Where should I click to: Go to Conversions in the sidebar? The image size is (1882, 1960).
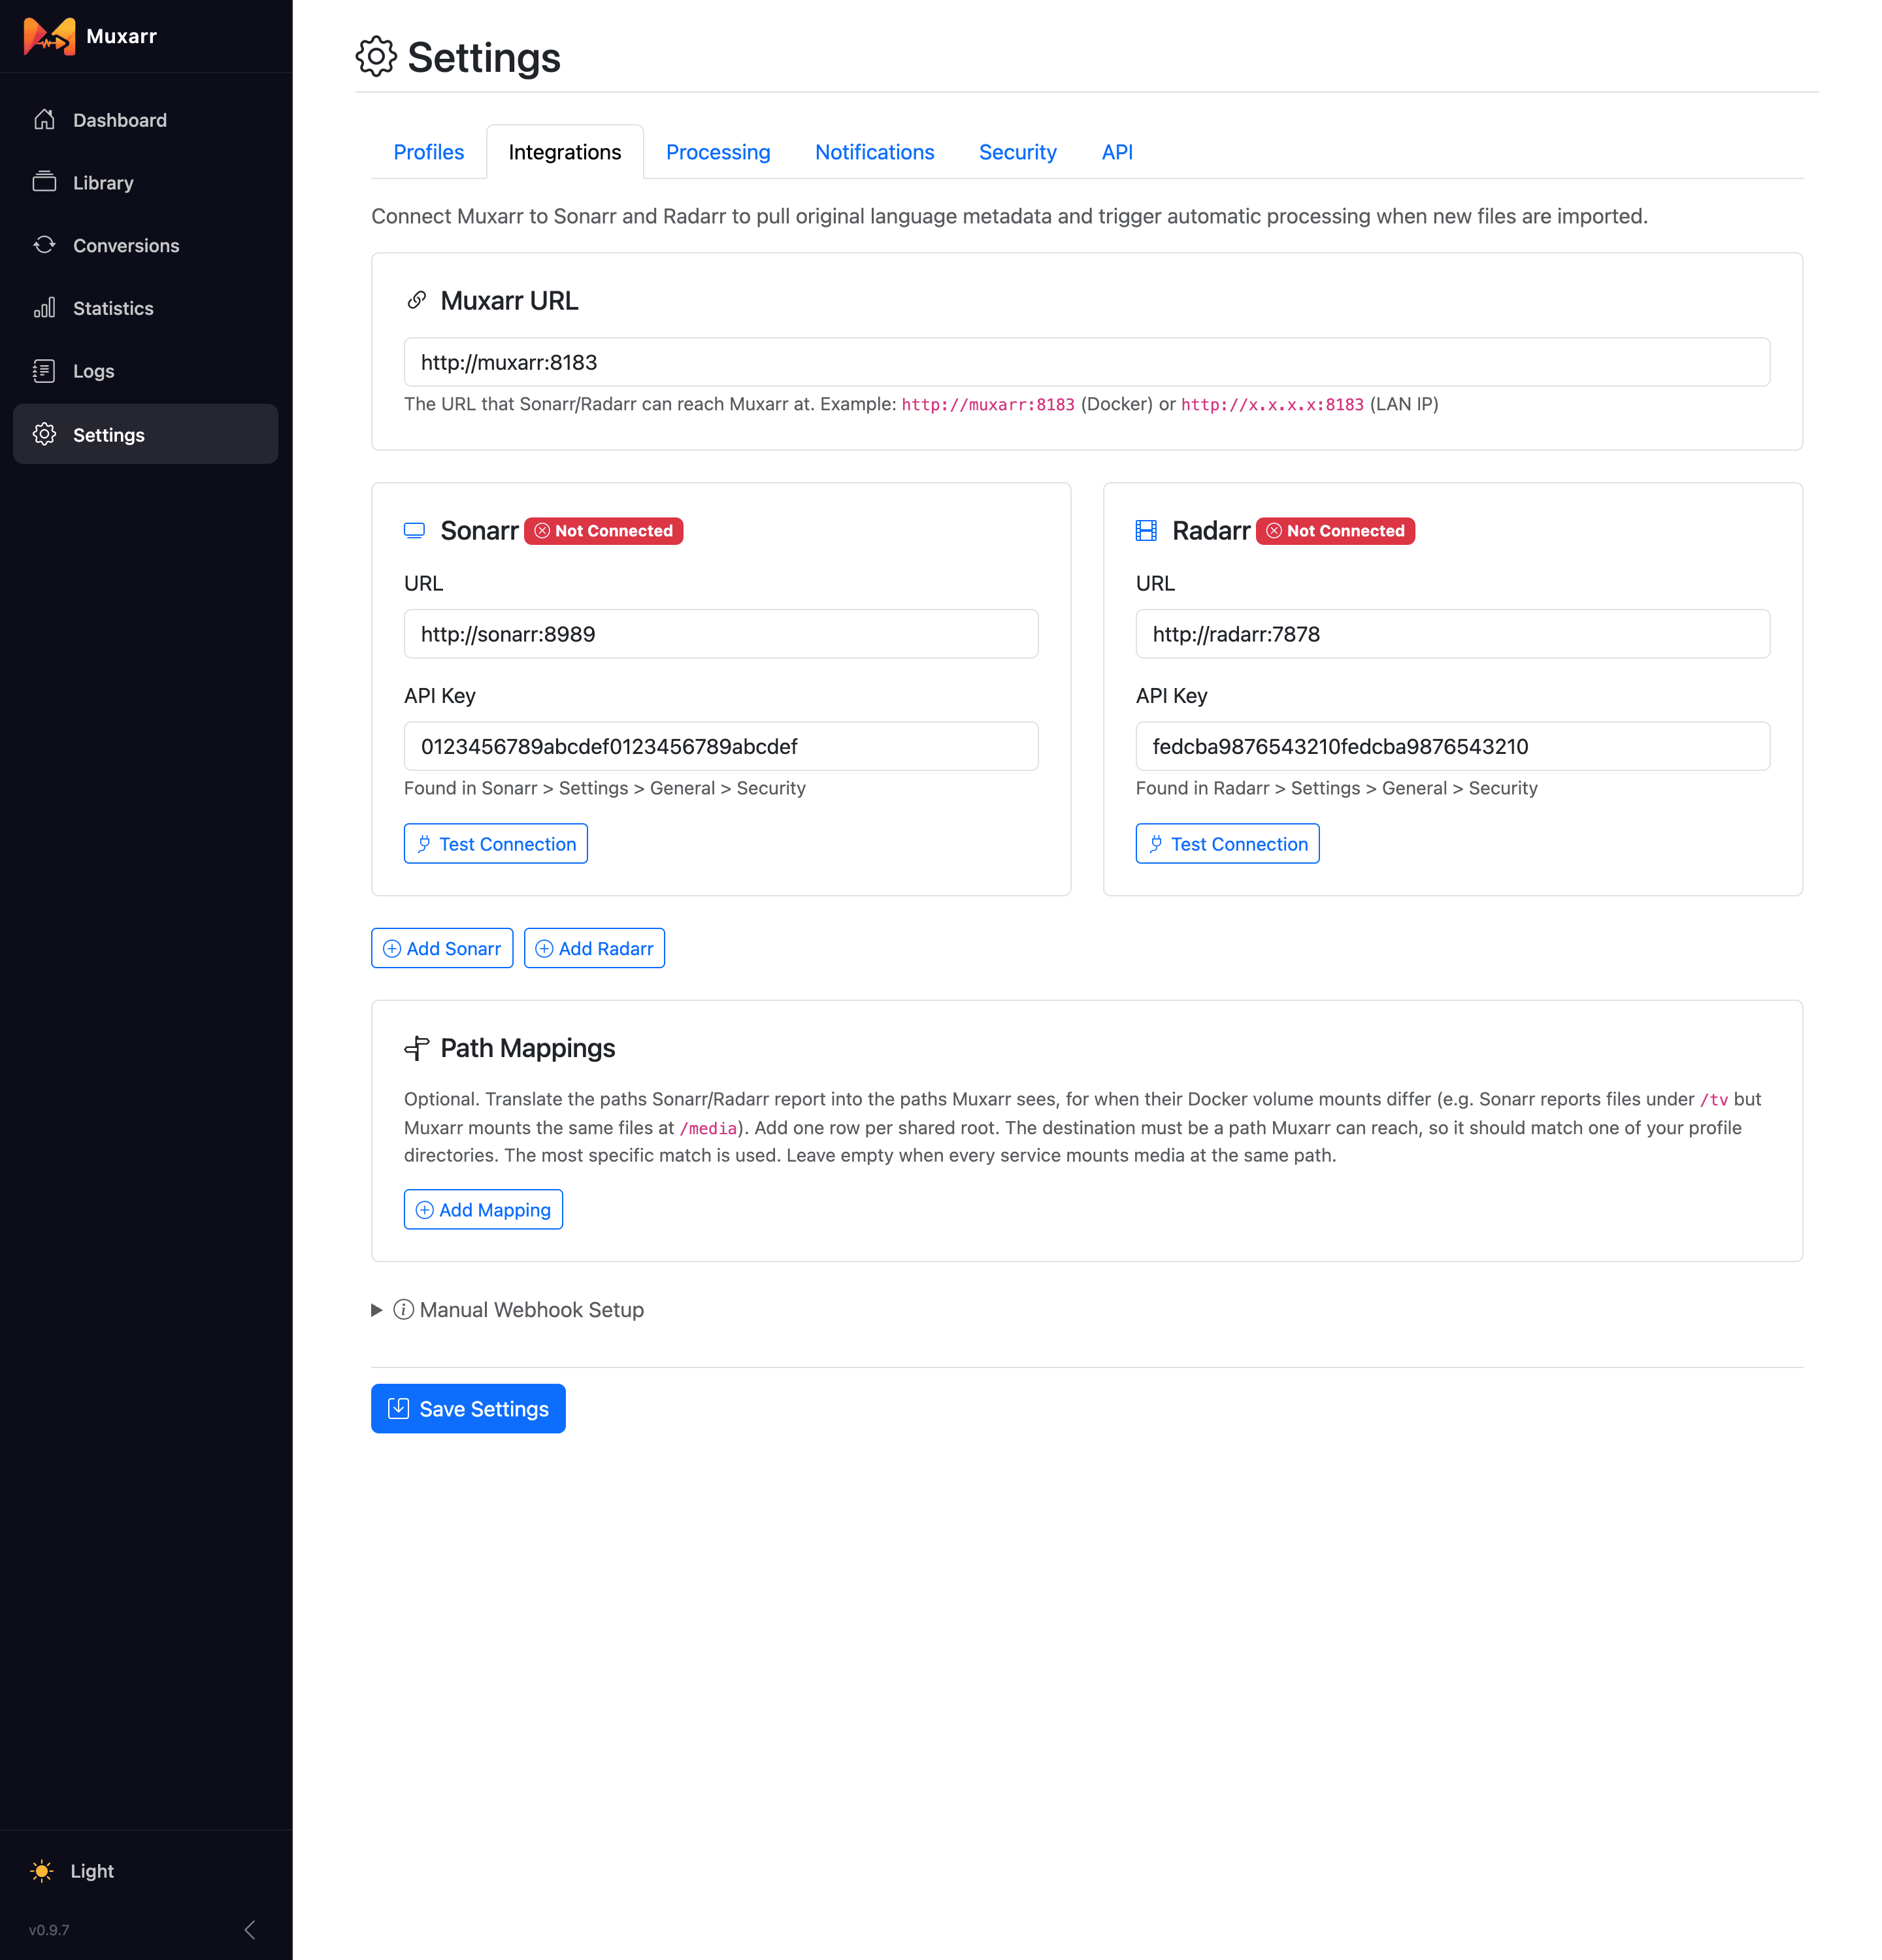pos(146,245)
